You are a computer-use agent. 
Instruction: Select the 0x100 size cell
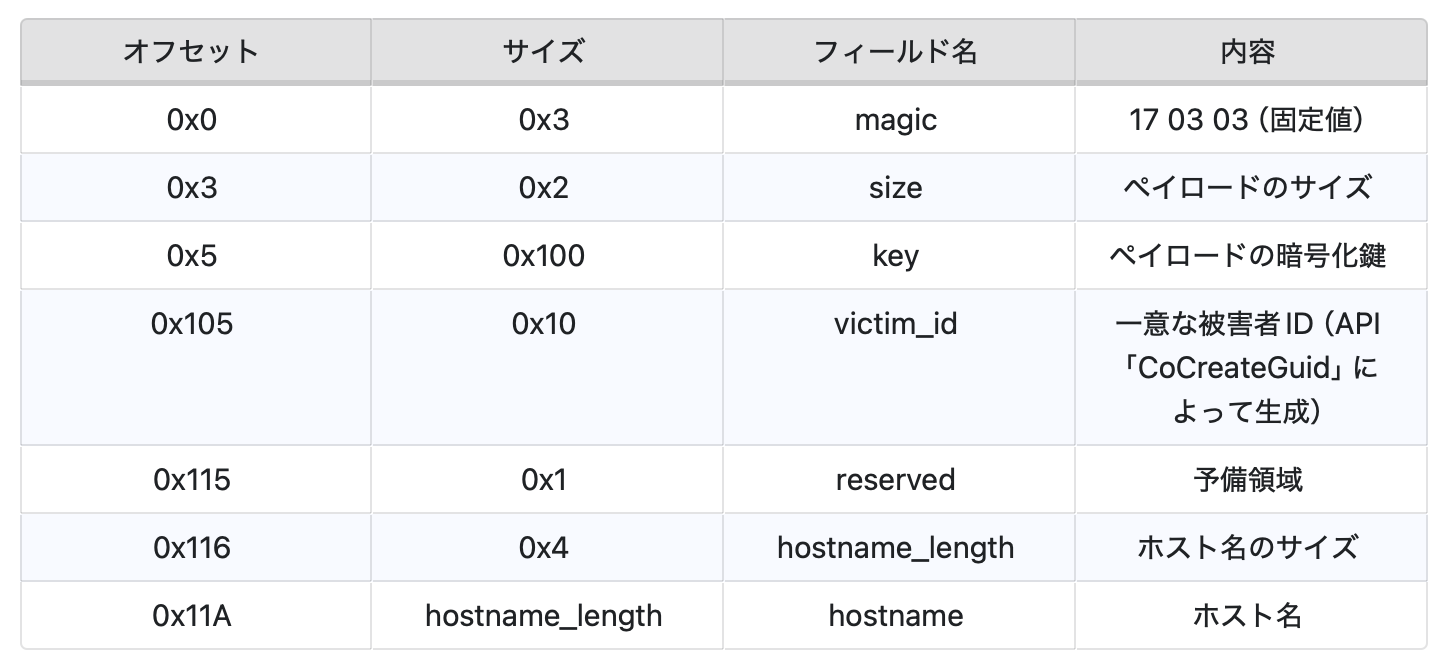click(544, 256)
